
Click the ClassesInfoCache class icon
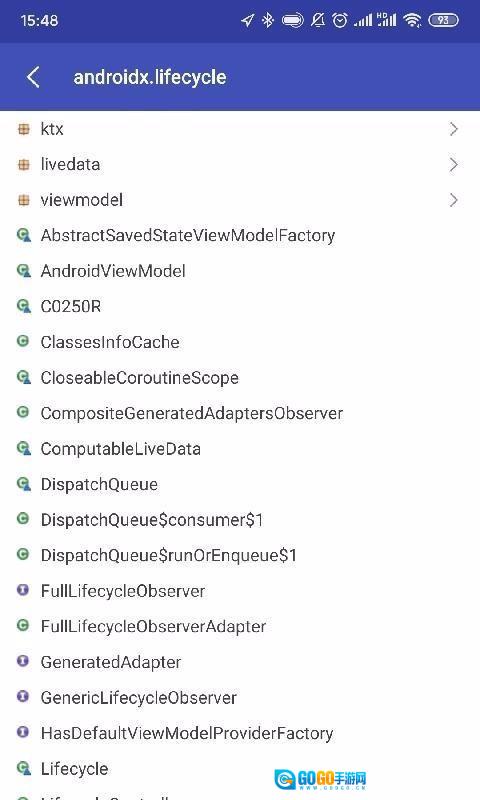click(x=23, y=341)
